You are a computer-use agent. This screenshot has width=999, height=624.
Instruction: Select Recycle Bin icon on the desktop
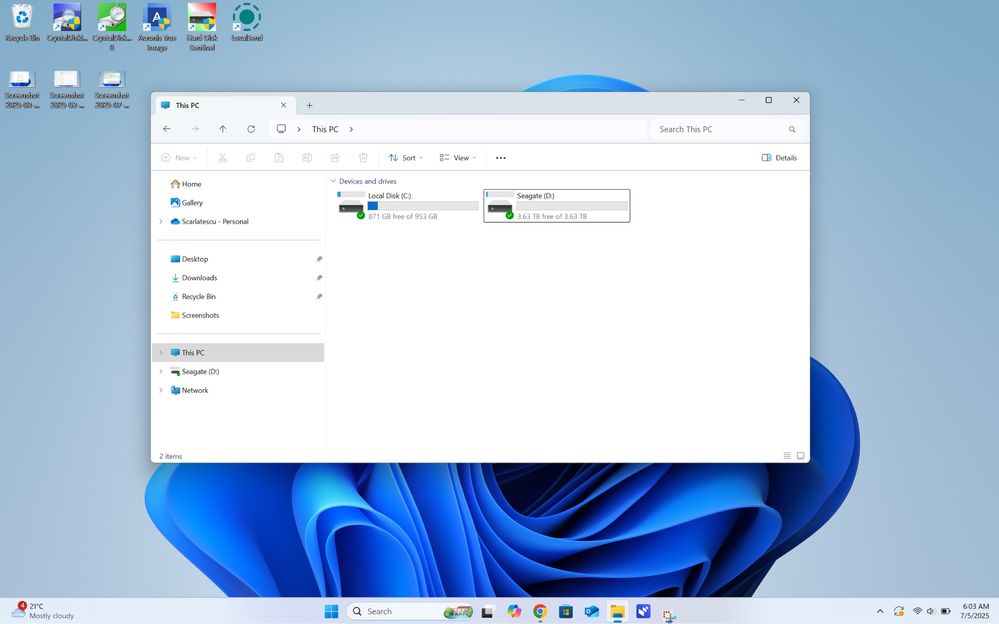click(x=22, y=22)
